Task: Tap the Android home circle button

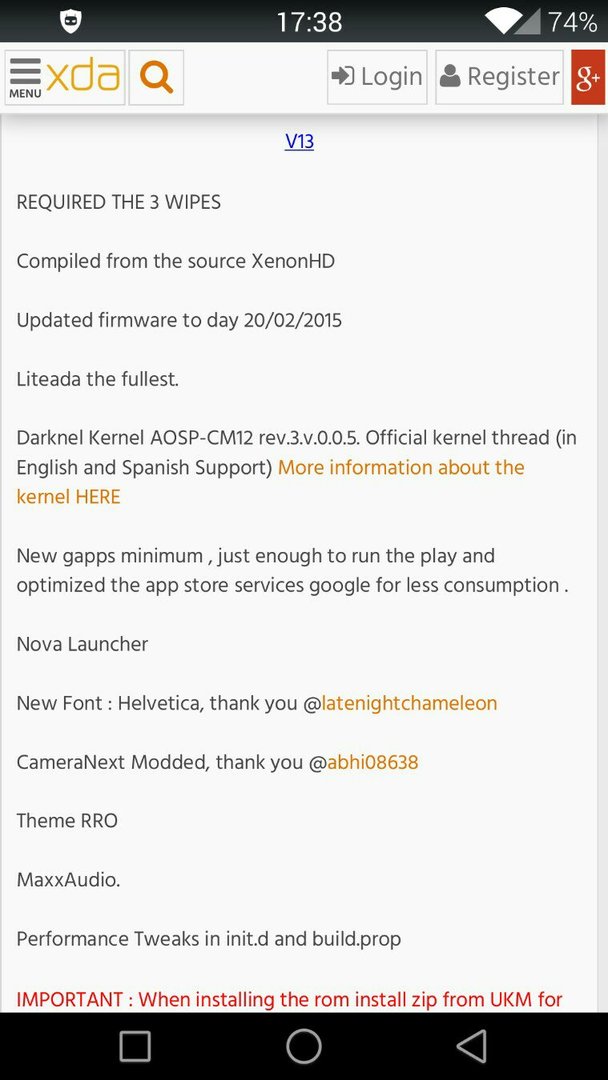Action: tap(304, 1046)
